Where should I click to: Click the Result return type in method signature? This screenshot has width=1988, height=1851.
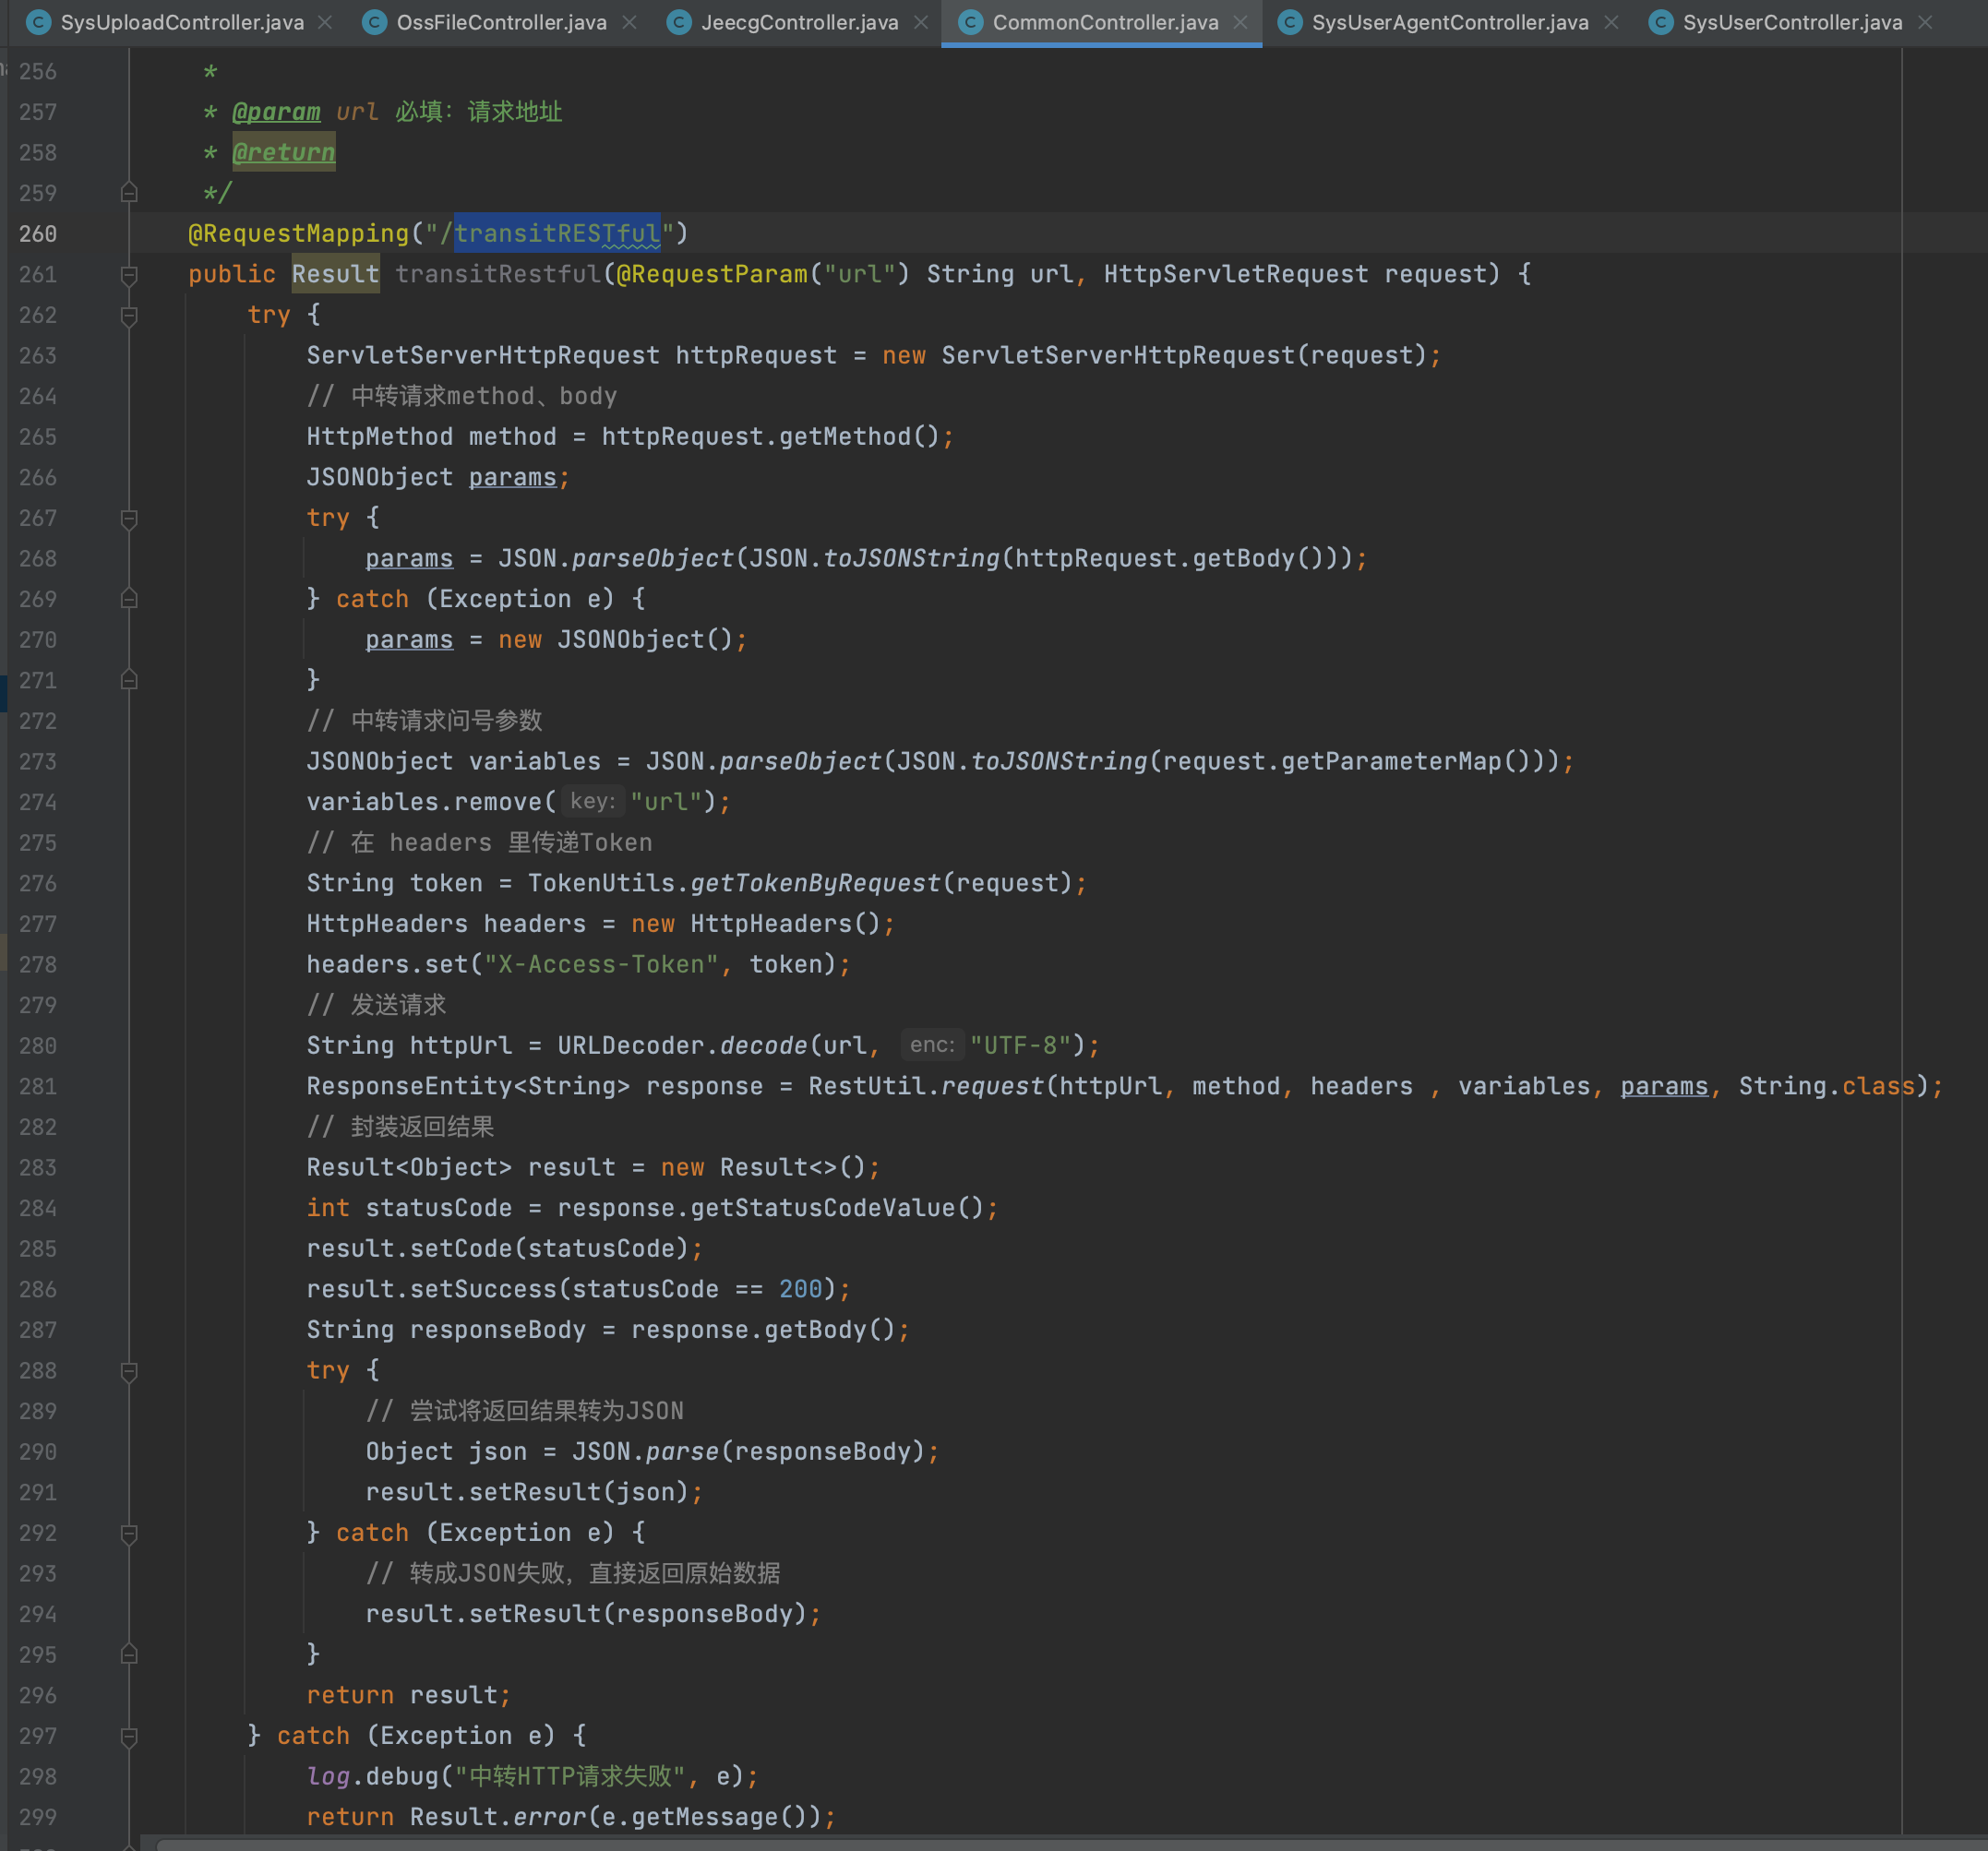click(x=335, y=274)
